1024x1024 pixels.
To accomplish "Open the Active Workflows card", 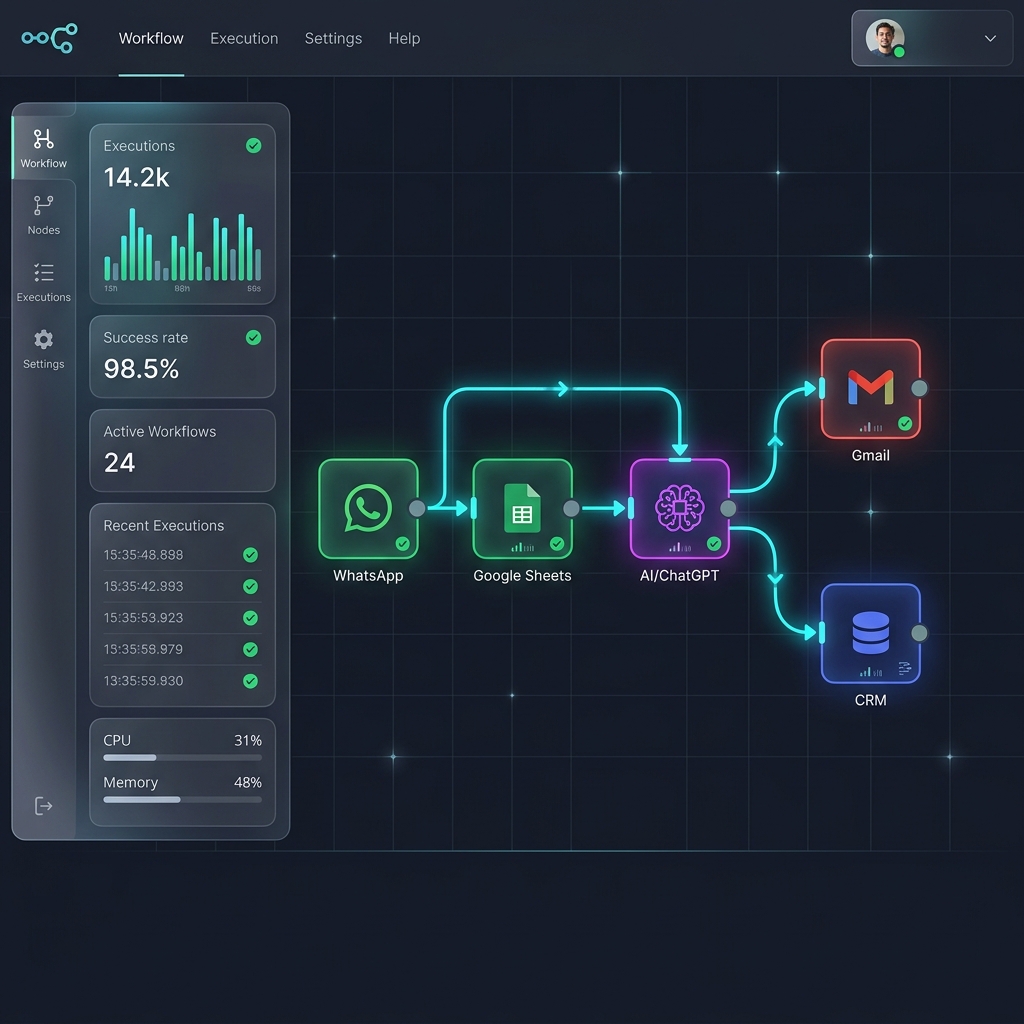I will point(182,451).
